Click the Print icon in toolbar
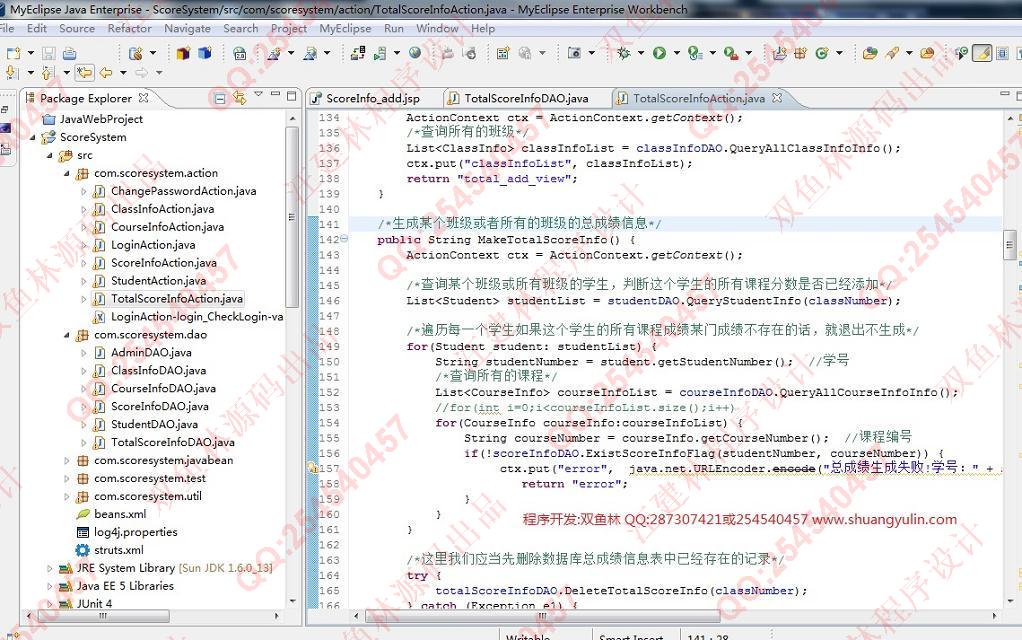The height and width of the screenshot is (640, 1022). point(70,53)
